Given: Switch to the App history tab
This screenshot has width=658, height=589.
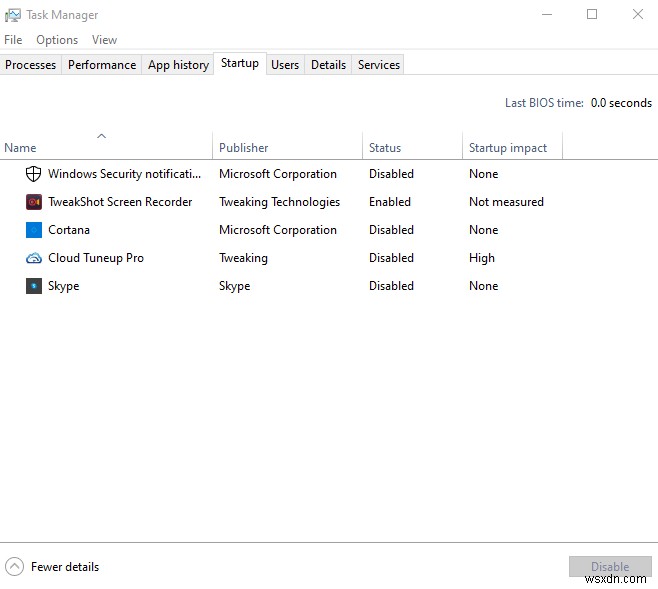Looking at the screenshot, I should [178, 65].
